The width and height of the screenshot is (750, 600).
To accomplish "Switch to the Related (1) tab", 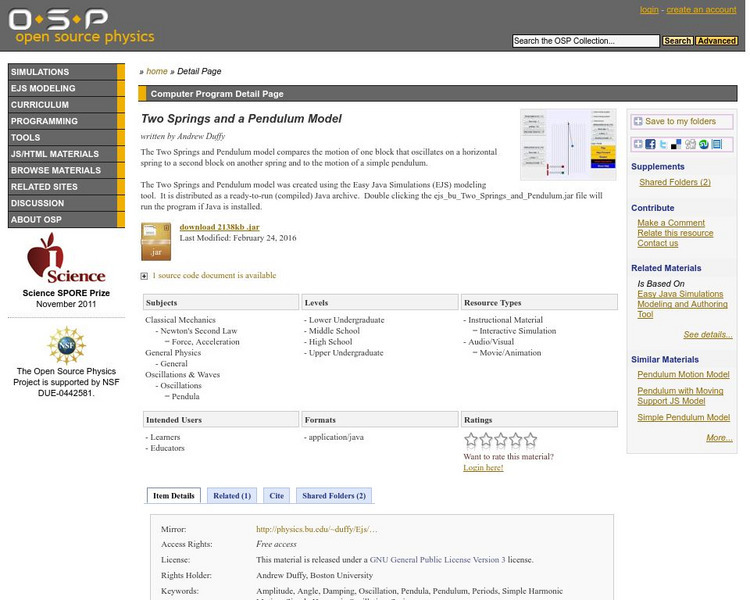I will point(232,496).
